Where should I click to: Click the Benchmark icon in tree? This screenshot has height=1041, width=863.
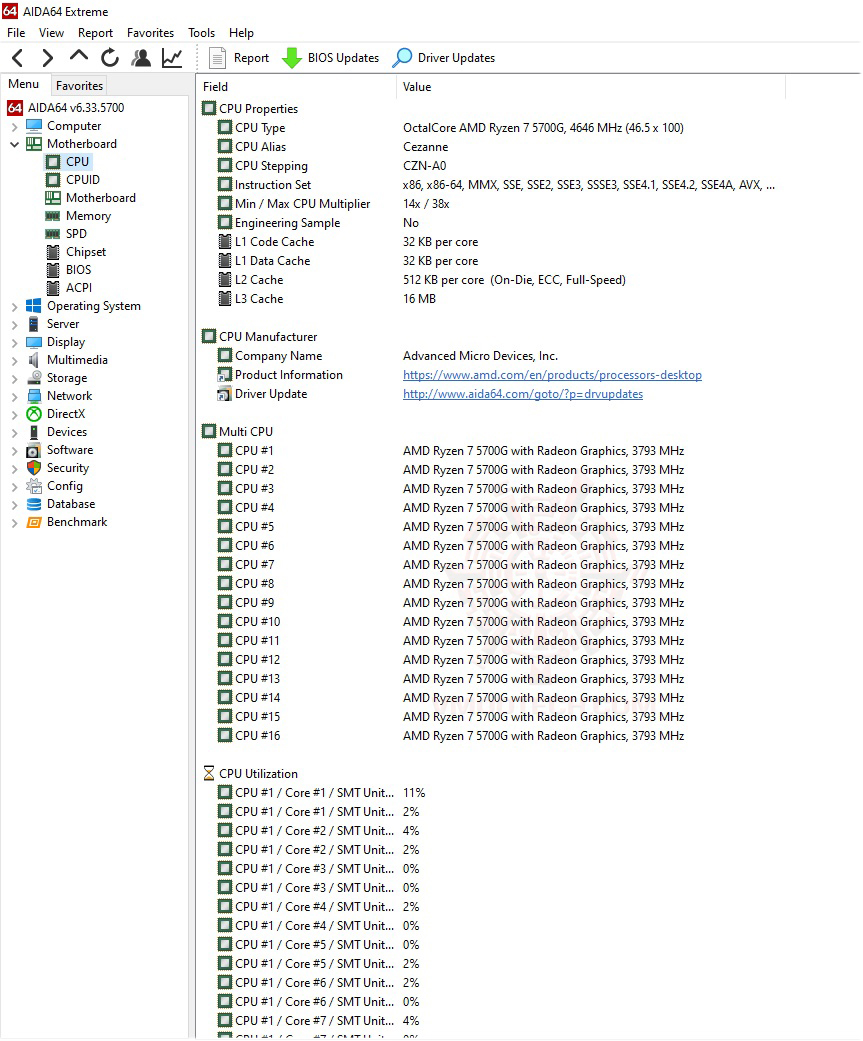tap(34, 522)
